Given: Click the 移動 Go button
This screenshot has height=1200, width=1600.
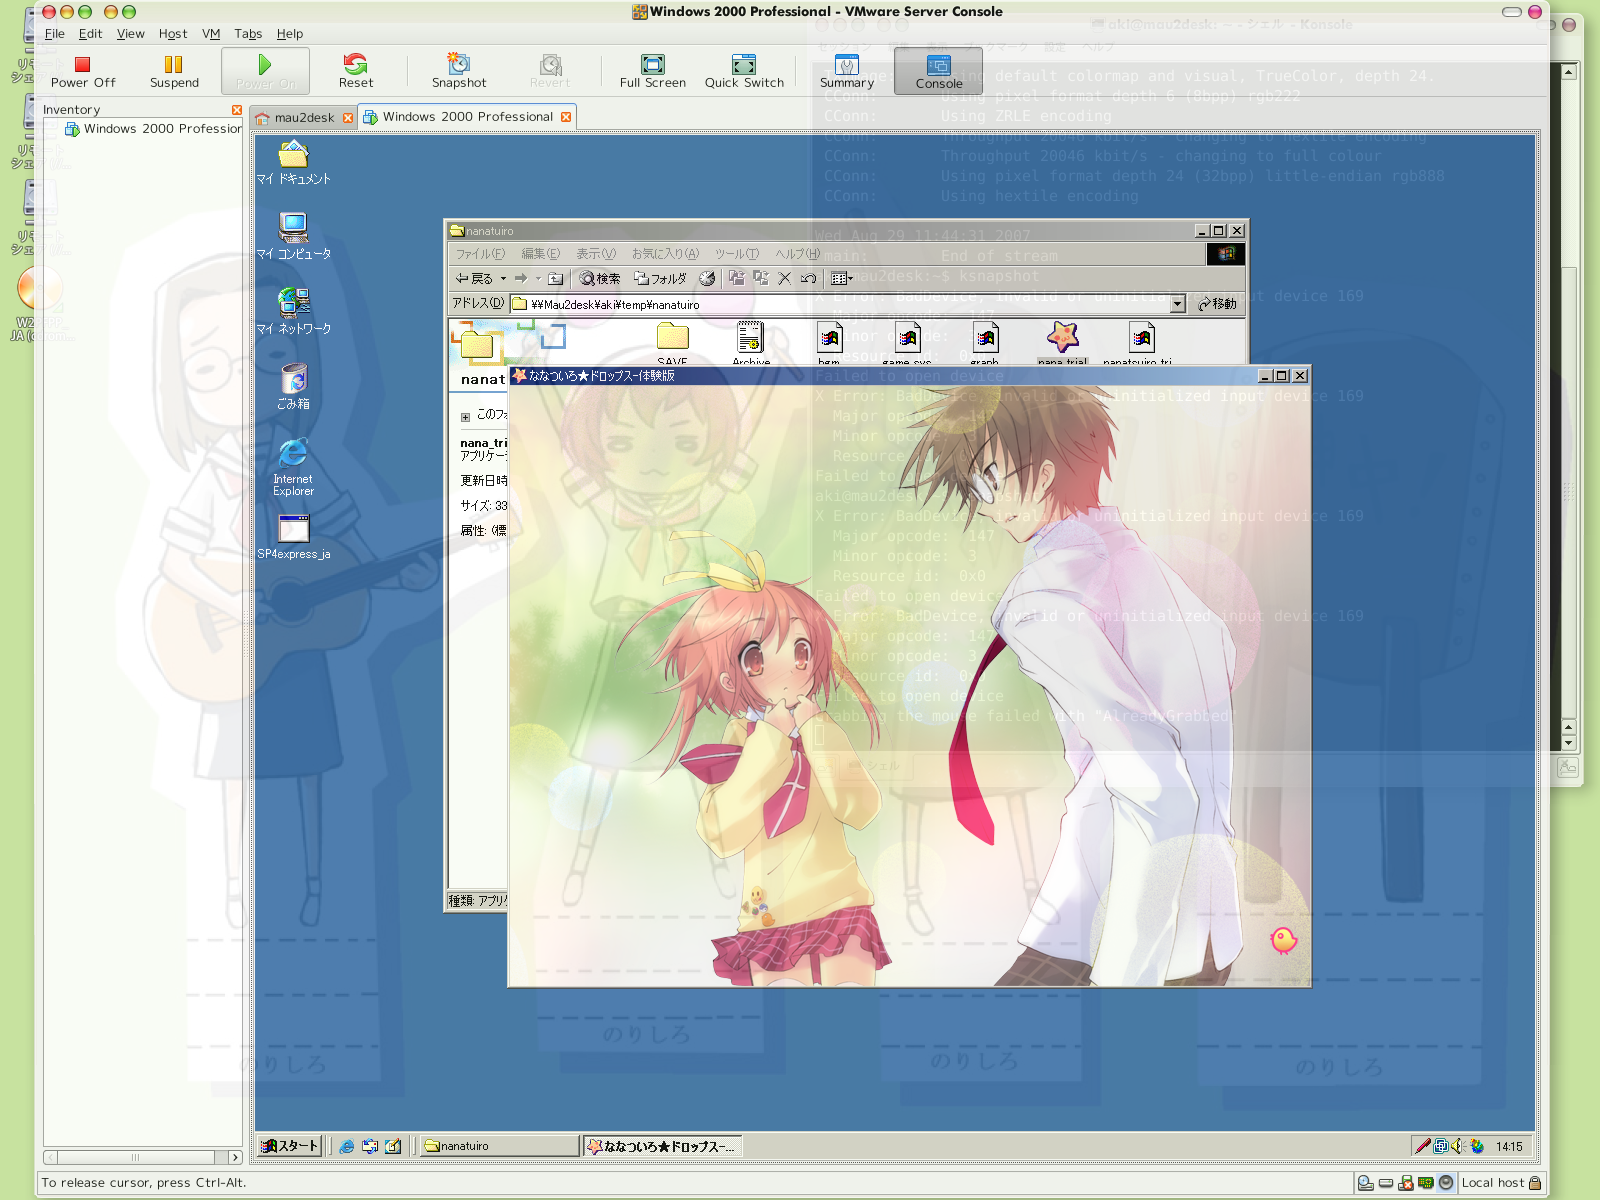Looking at the screenshot, I should tap(1217, 304).
